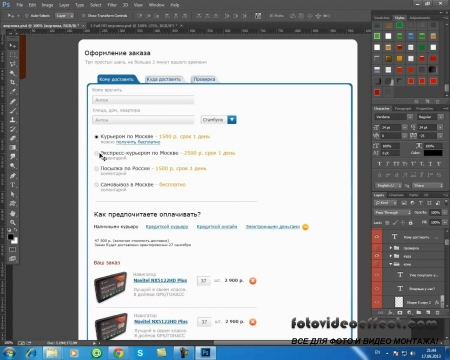This screenshot has height=360, width=450.
Task: Toggle the Auto-Select checkbox in options bar
Action: click(27, 16)
